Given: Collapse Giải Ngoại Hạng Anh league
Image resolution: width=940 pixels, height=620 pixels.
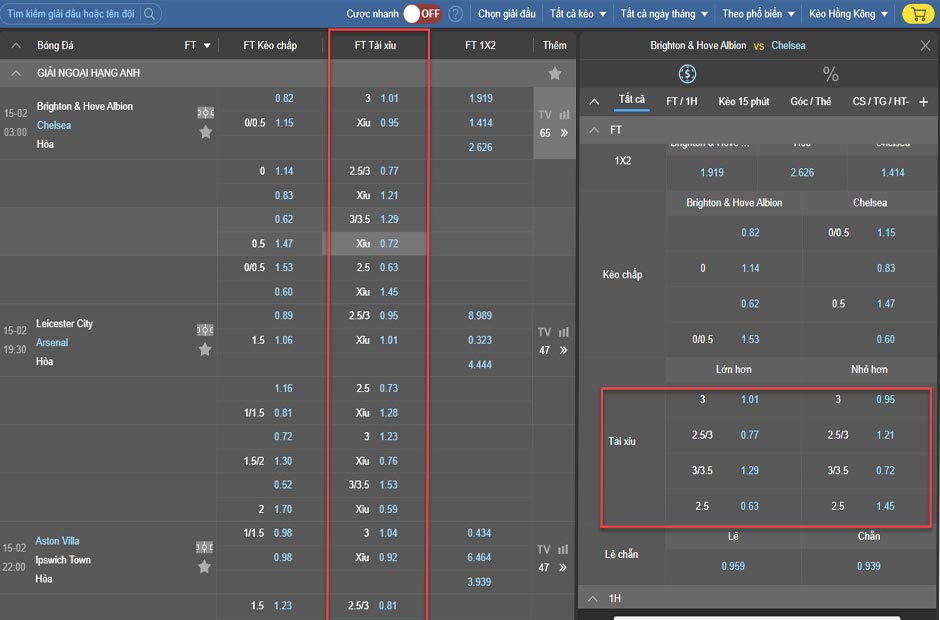Looking at the screenshot, I should pos(16,73).
